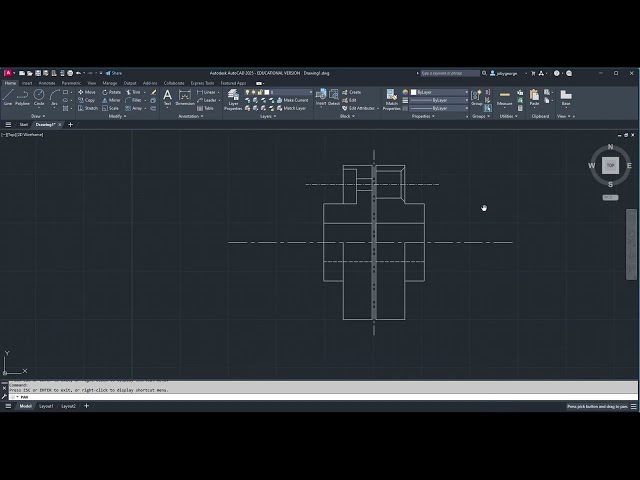The image size is (640, 480).
Task: Open the Annotate ribbon tab
Action: [x=47, y=83]
